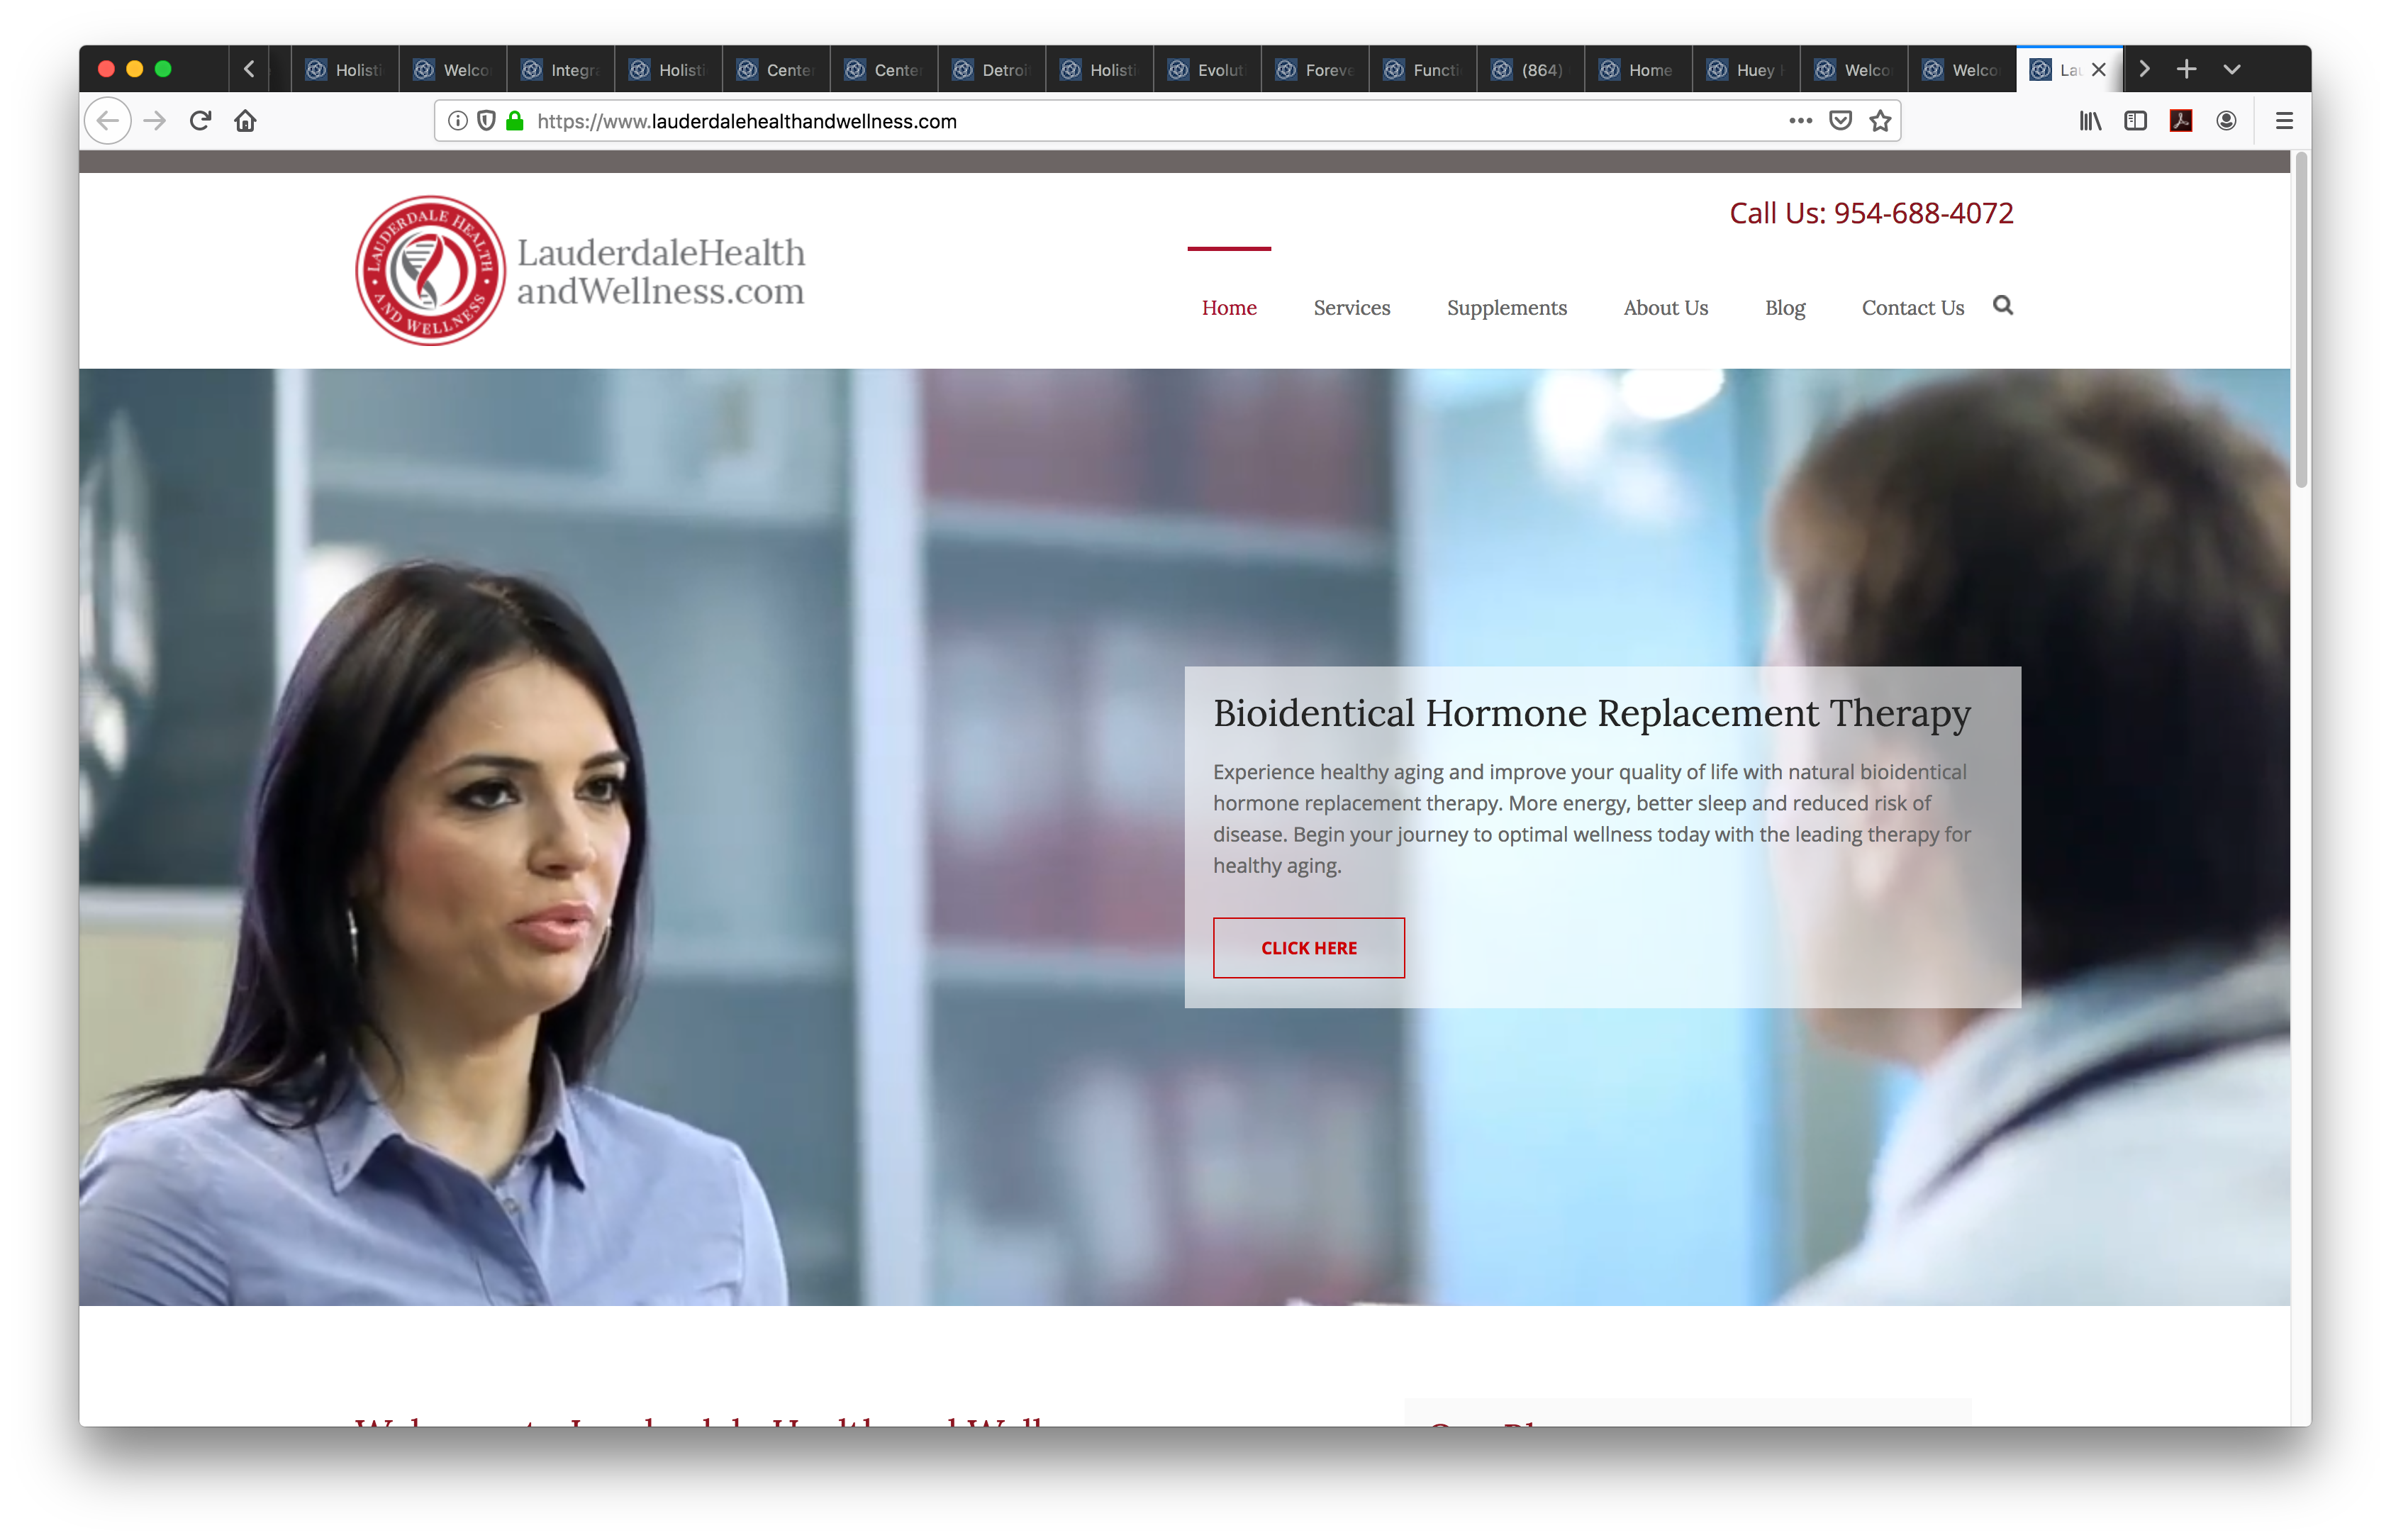Click the page vertical scrollbar

[2301, 320]
